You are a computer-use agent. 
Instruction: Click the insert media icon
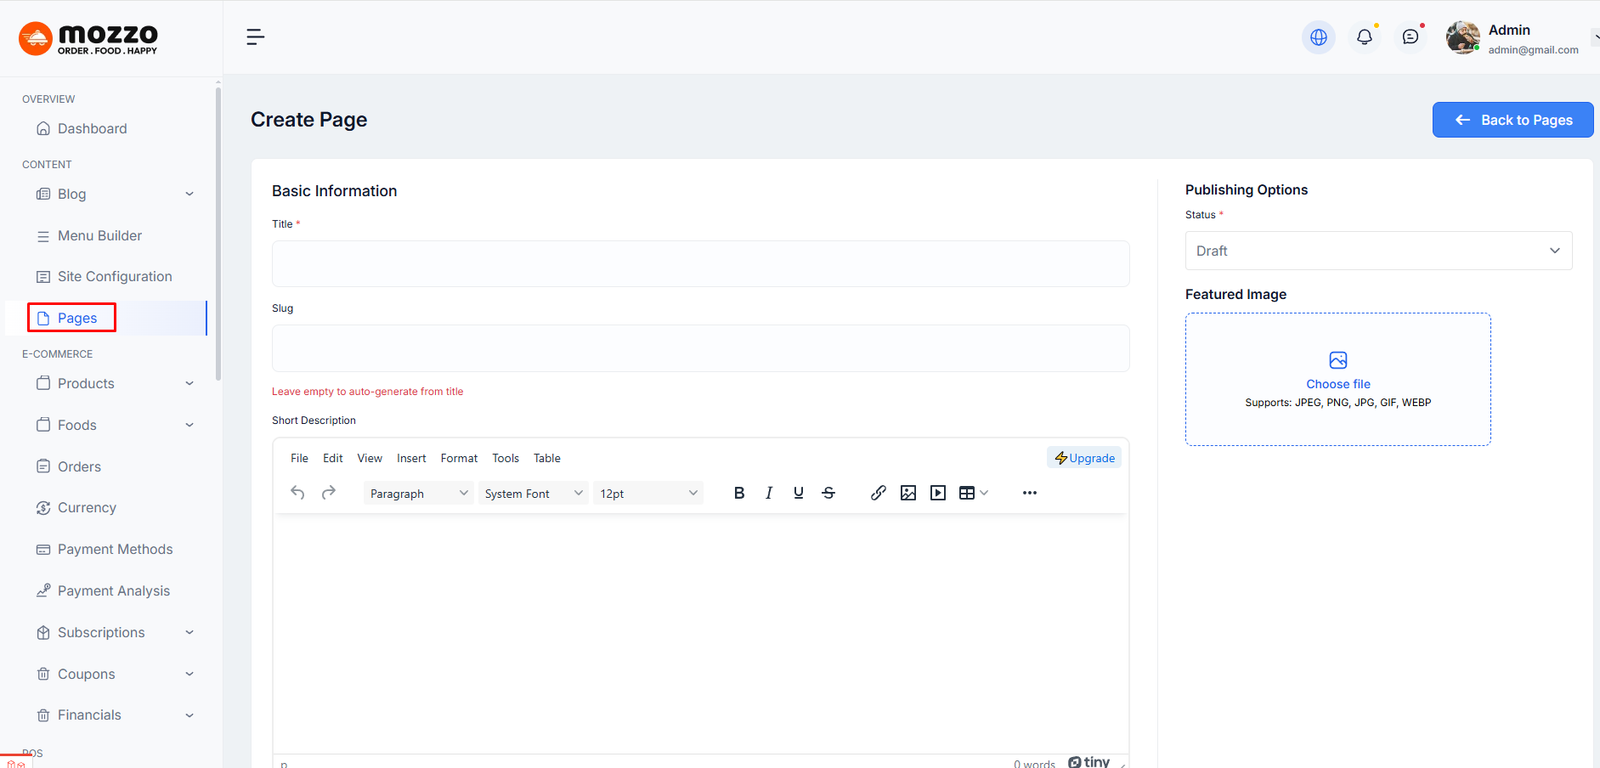coord(938,493)
